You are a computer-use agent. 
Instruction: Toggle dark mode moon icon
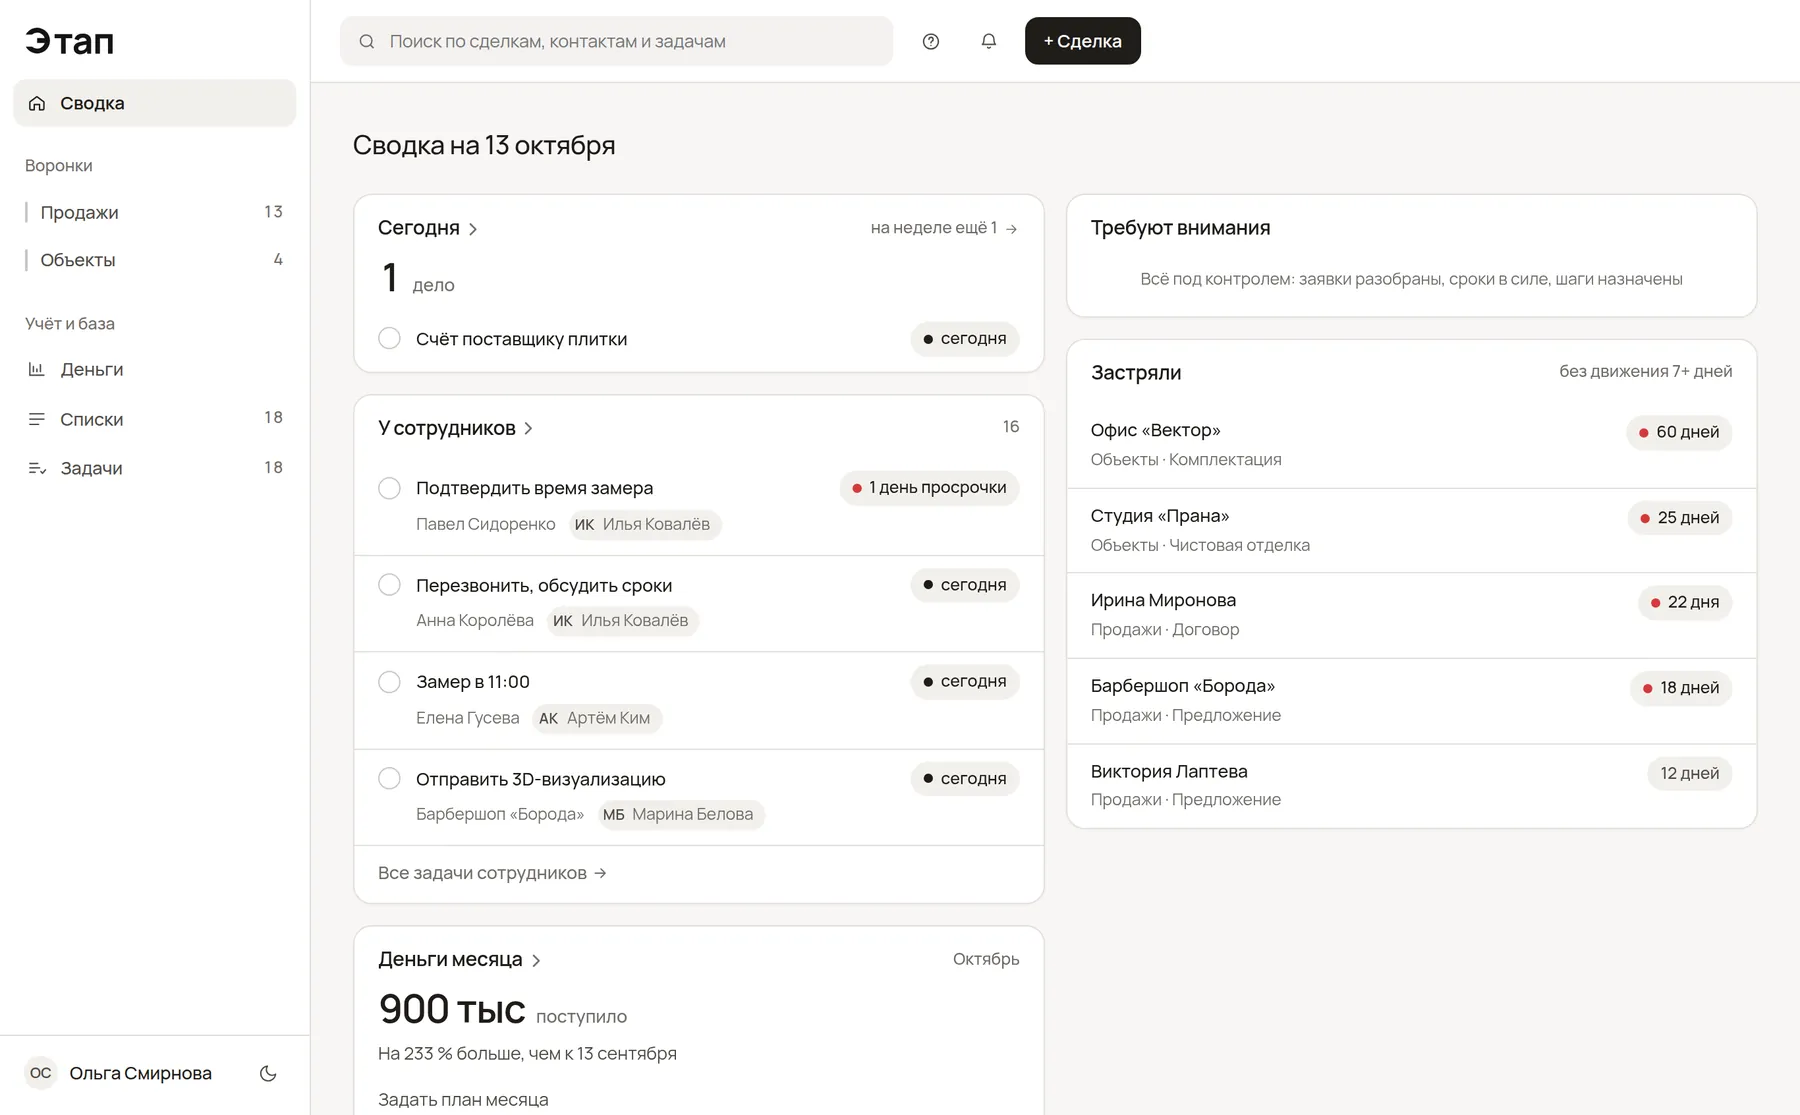(x=268, y=1073)
